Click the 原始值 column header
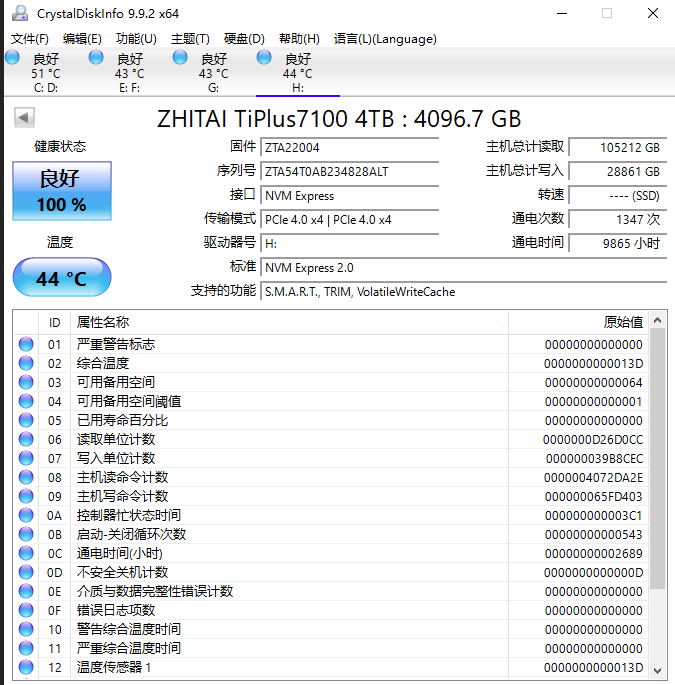 tap(578, 322)
